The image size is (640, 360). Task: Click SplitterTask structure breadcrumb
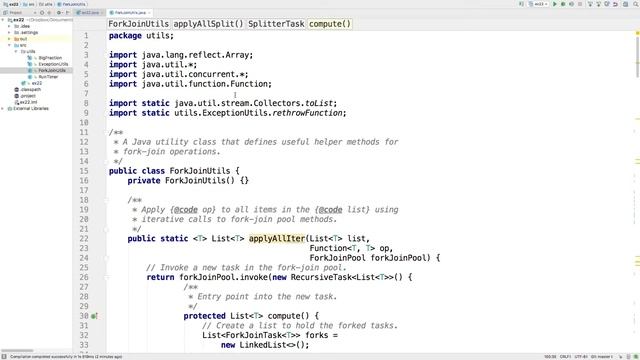click(276, 24)
